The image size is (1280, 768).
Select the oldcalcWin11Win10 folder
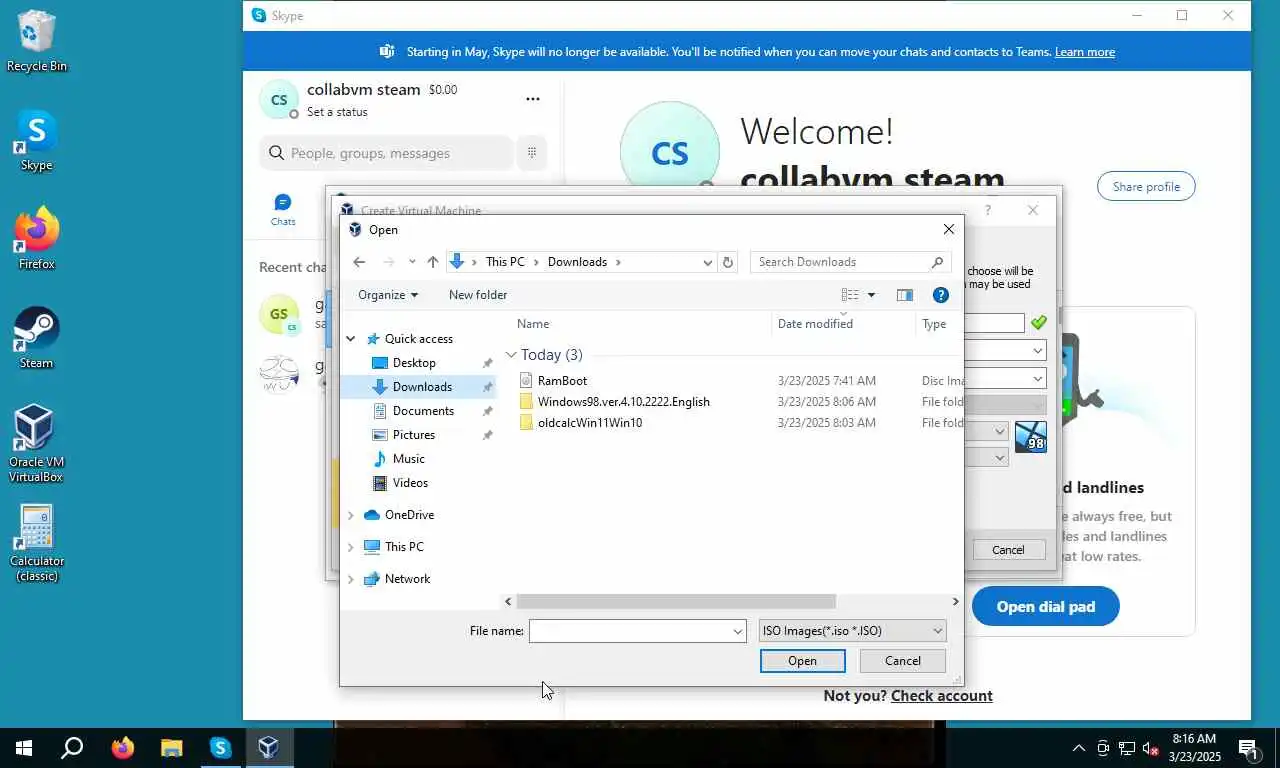(589, 423)
